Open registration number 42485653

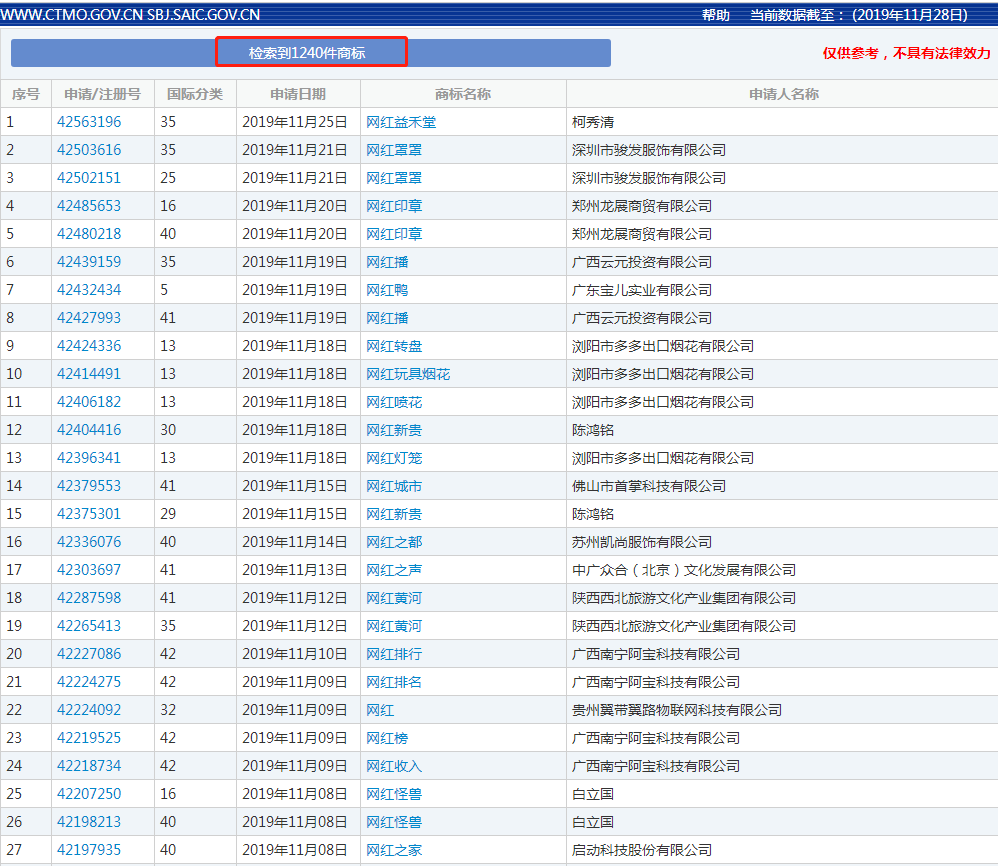pyautogui.click(x=89, y=206)
